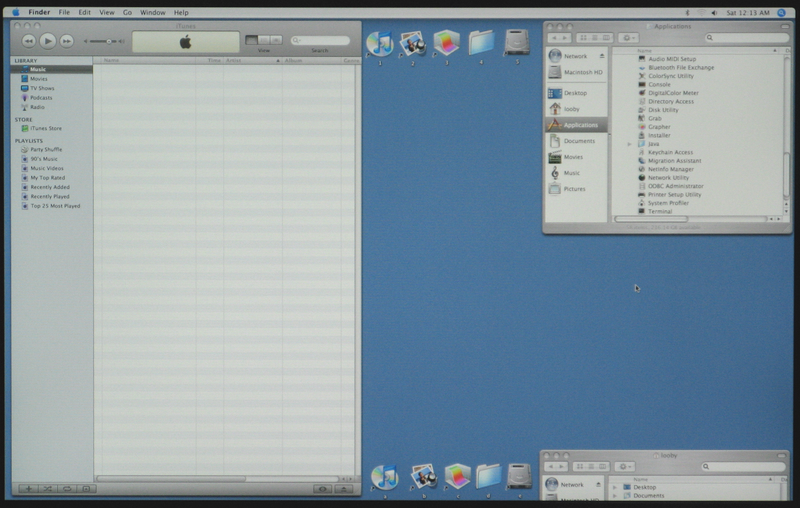The height and width of the screenshot is (508, 800).
Task: Select iTunes Cover Flow view button
Action: tap(276, 40)
